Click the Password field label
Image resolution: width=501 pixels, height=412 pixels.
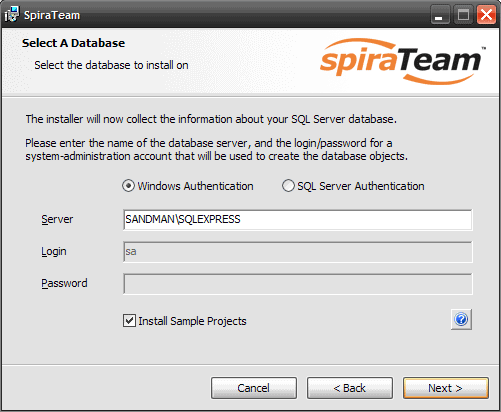click(64, 283)
